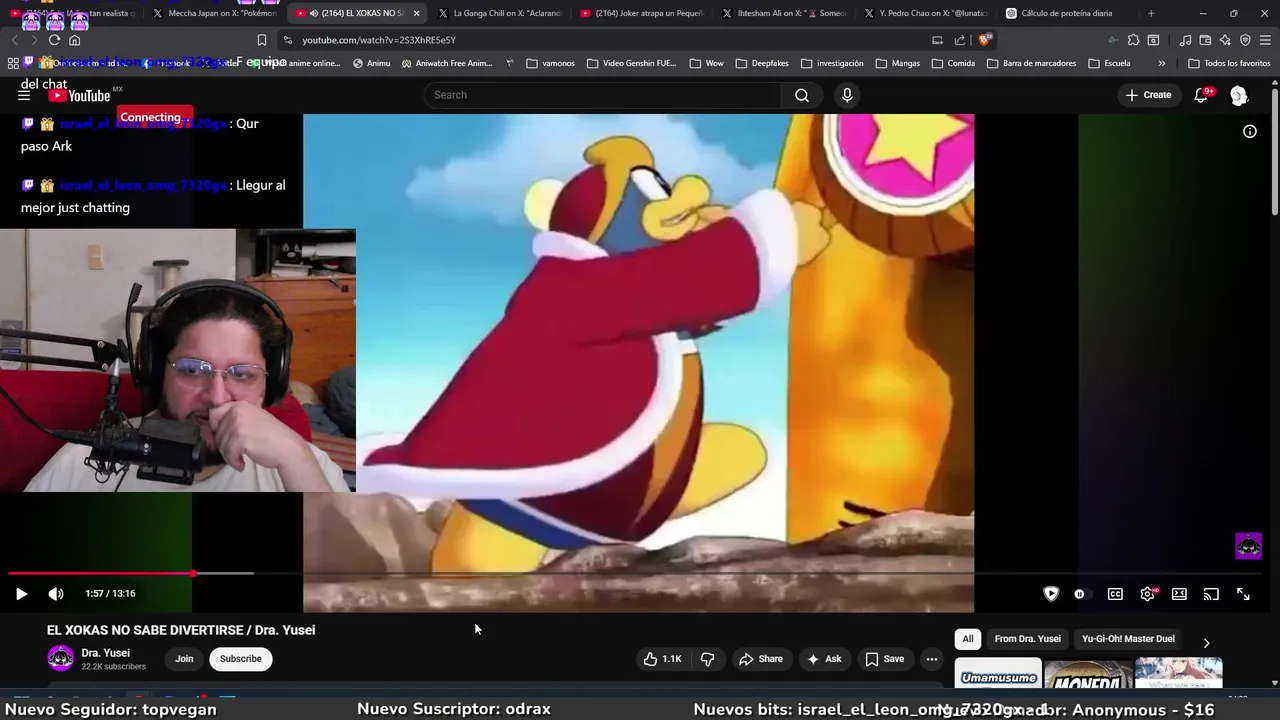
Task: Switch to Joker atrapa un Pequeño tab
Action: 642,13
